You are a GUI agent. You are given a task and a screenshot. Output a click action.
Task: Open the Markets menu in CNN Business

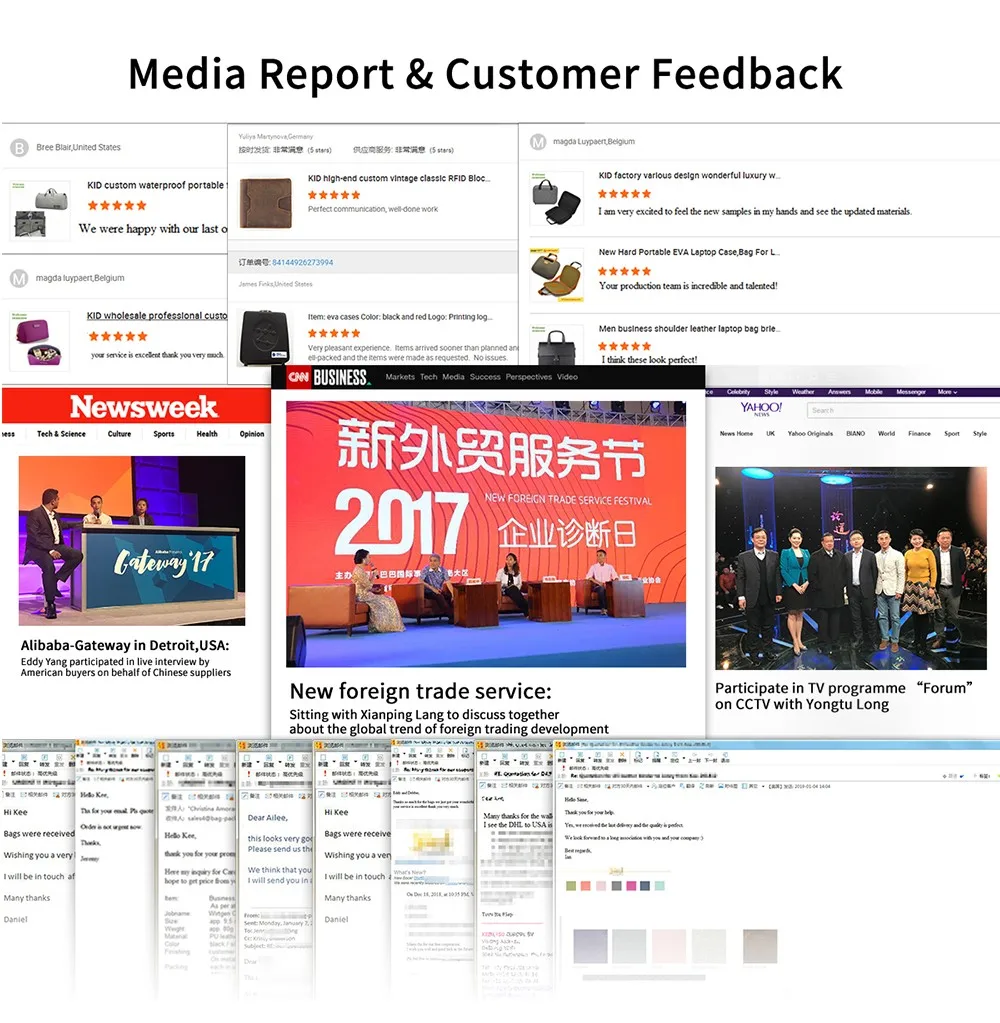point(400,377)
